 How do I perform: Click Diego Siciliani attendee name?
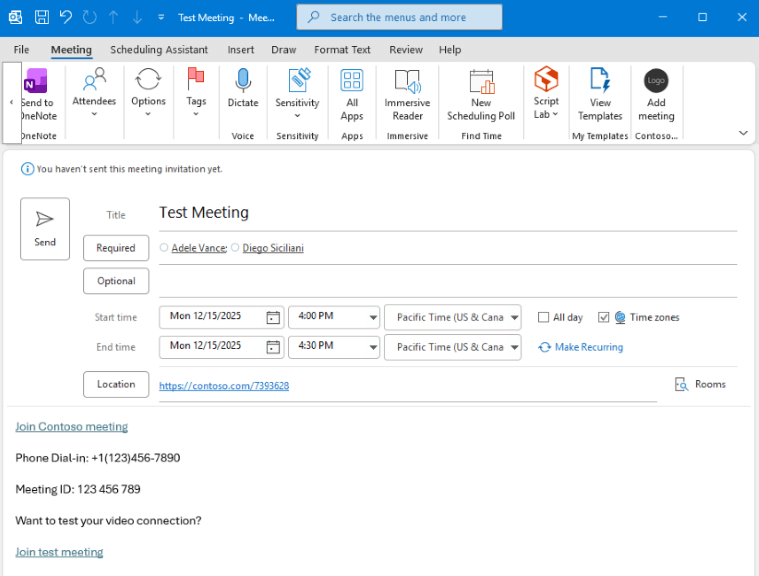(273, 248)
